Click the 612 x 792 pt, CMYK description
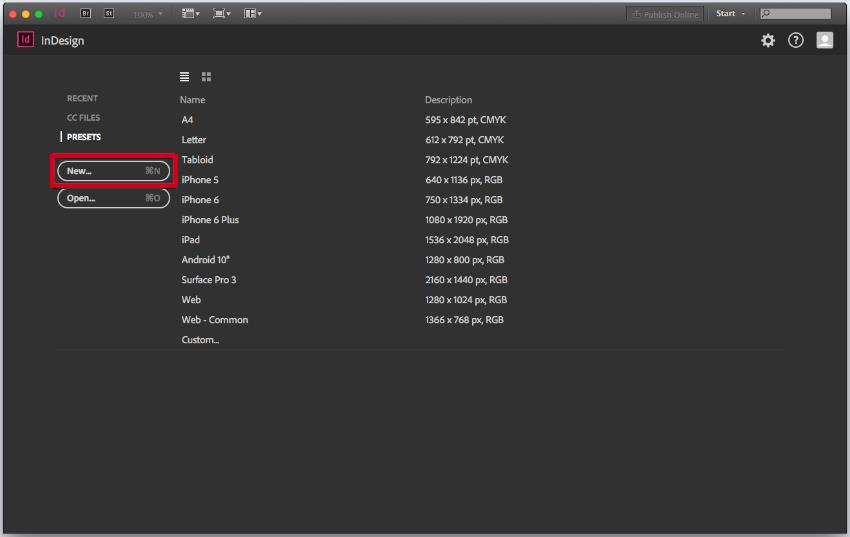This screenshot has width=850, height=537. point(464,140)
